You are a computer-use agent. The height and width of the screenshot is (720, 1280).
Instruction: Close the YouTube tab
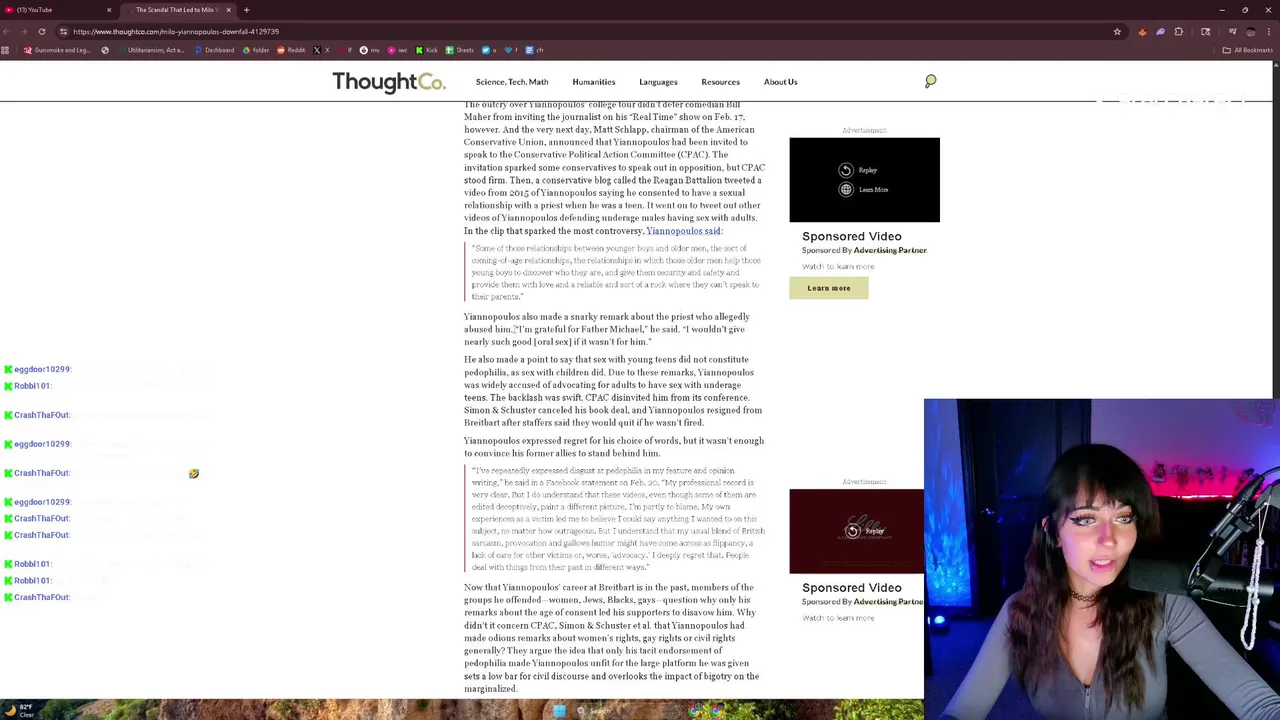tap(109, 10)
